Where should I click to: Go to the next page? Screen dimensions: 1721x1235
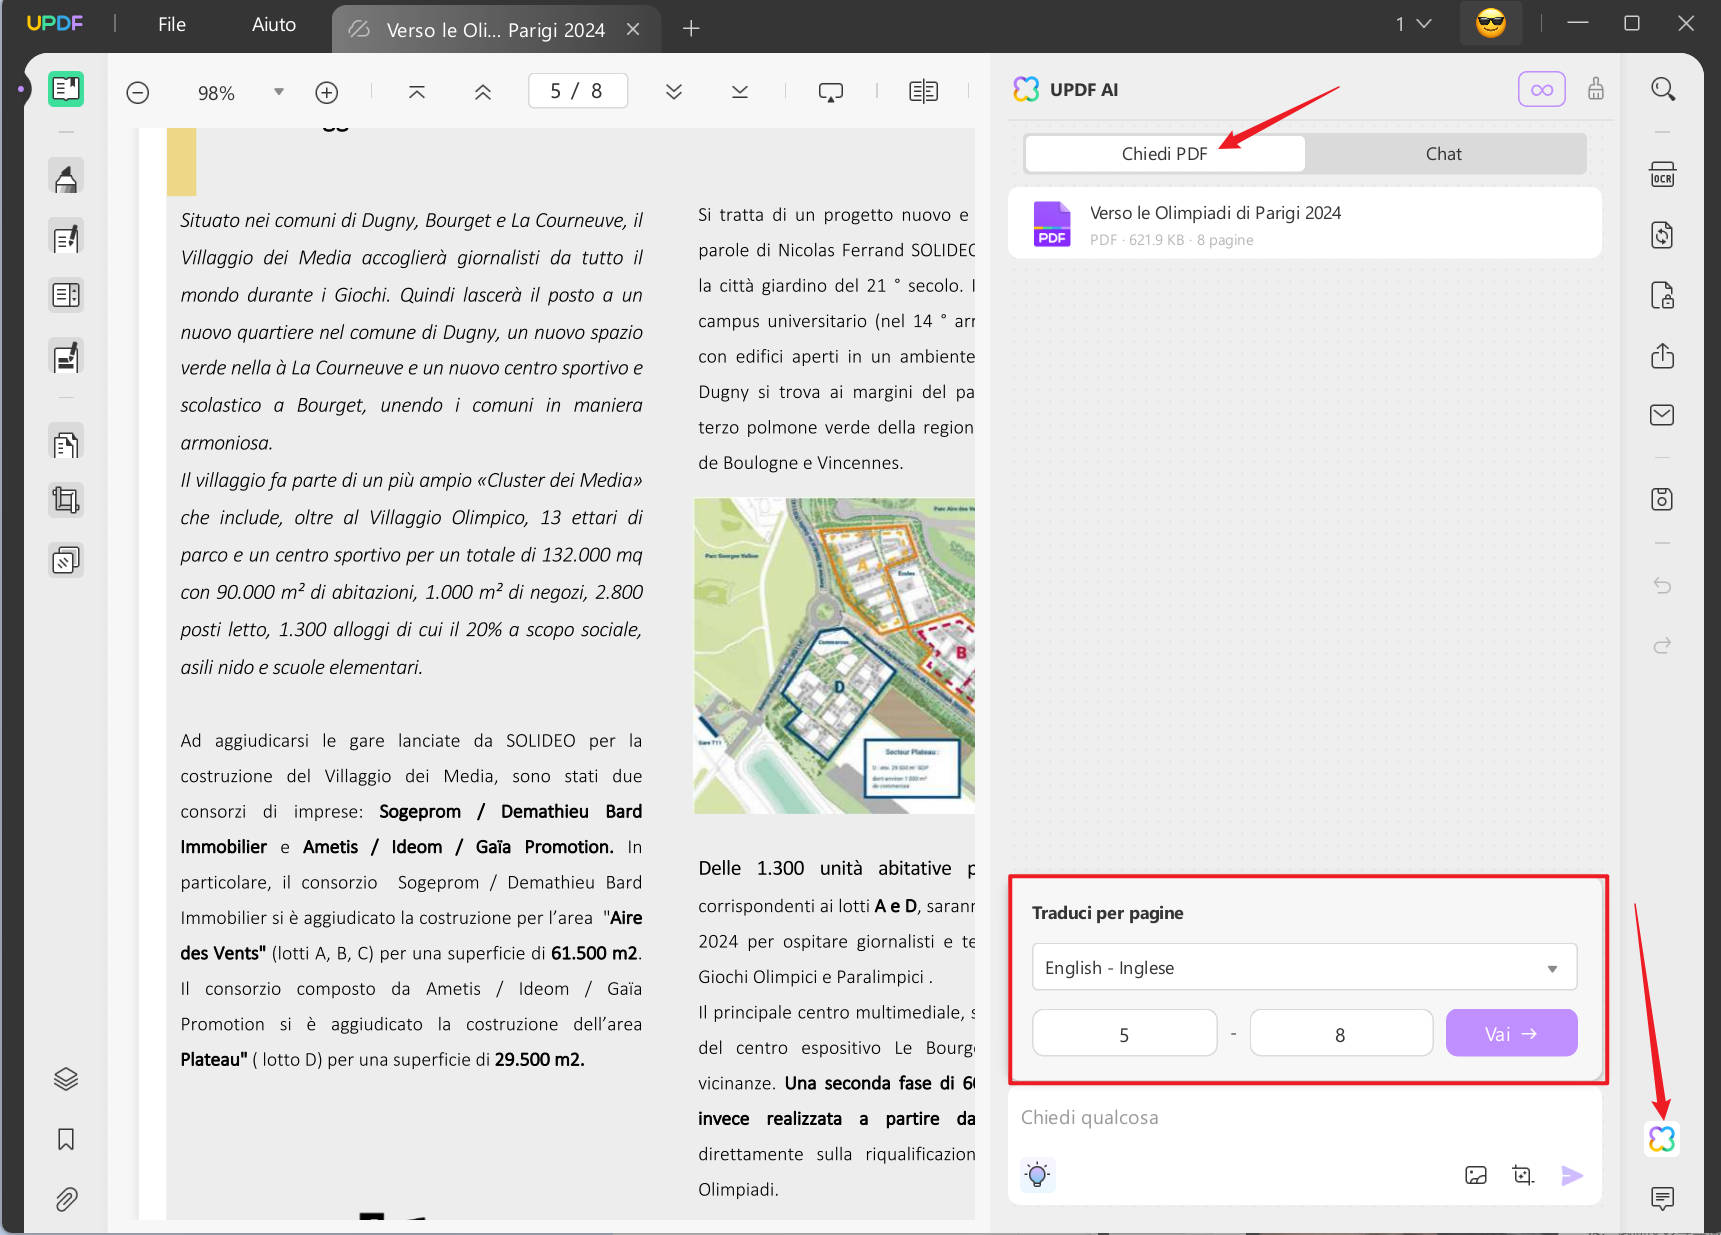[x=674, y=92]
